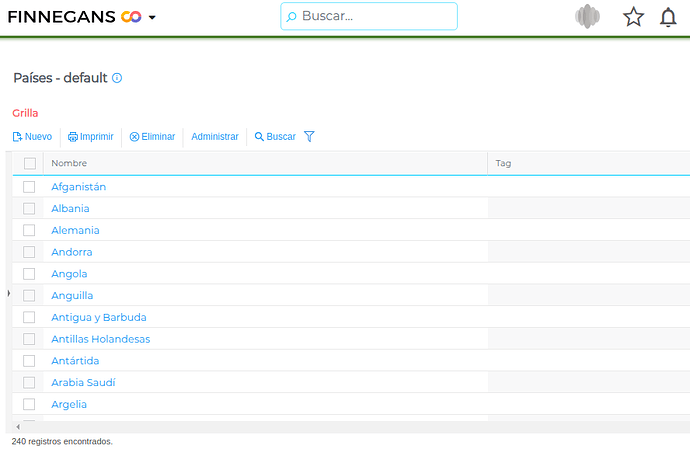Print the list with Imprimir
690x456 pixels.
pos(91,136)
